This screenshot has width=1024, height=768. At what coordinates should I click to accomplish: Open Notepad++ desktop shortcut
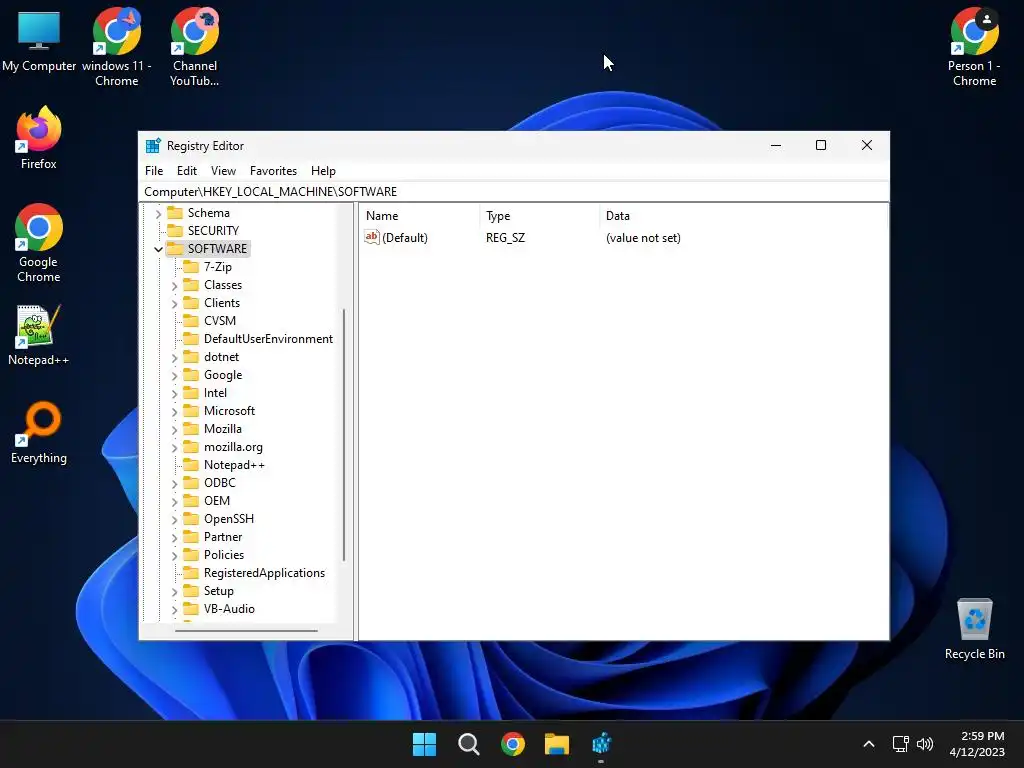pos(39,335)
